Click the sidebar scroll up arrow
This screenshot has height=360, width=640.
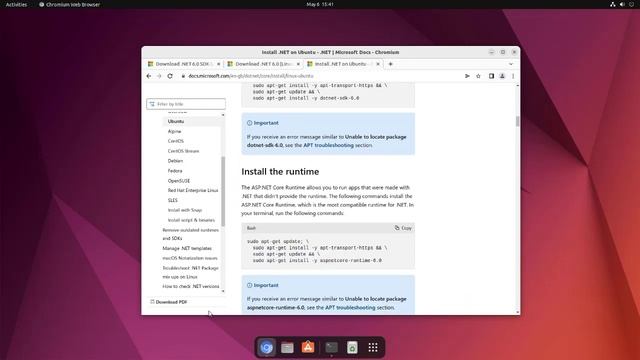pyautogui.click(x=223, y=116)
